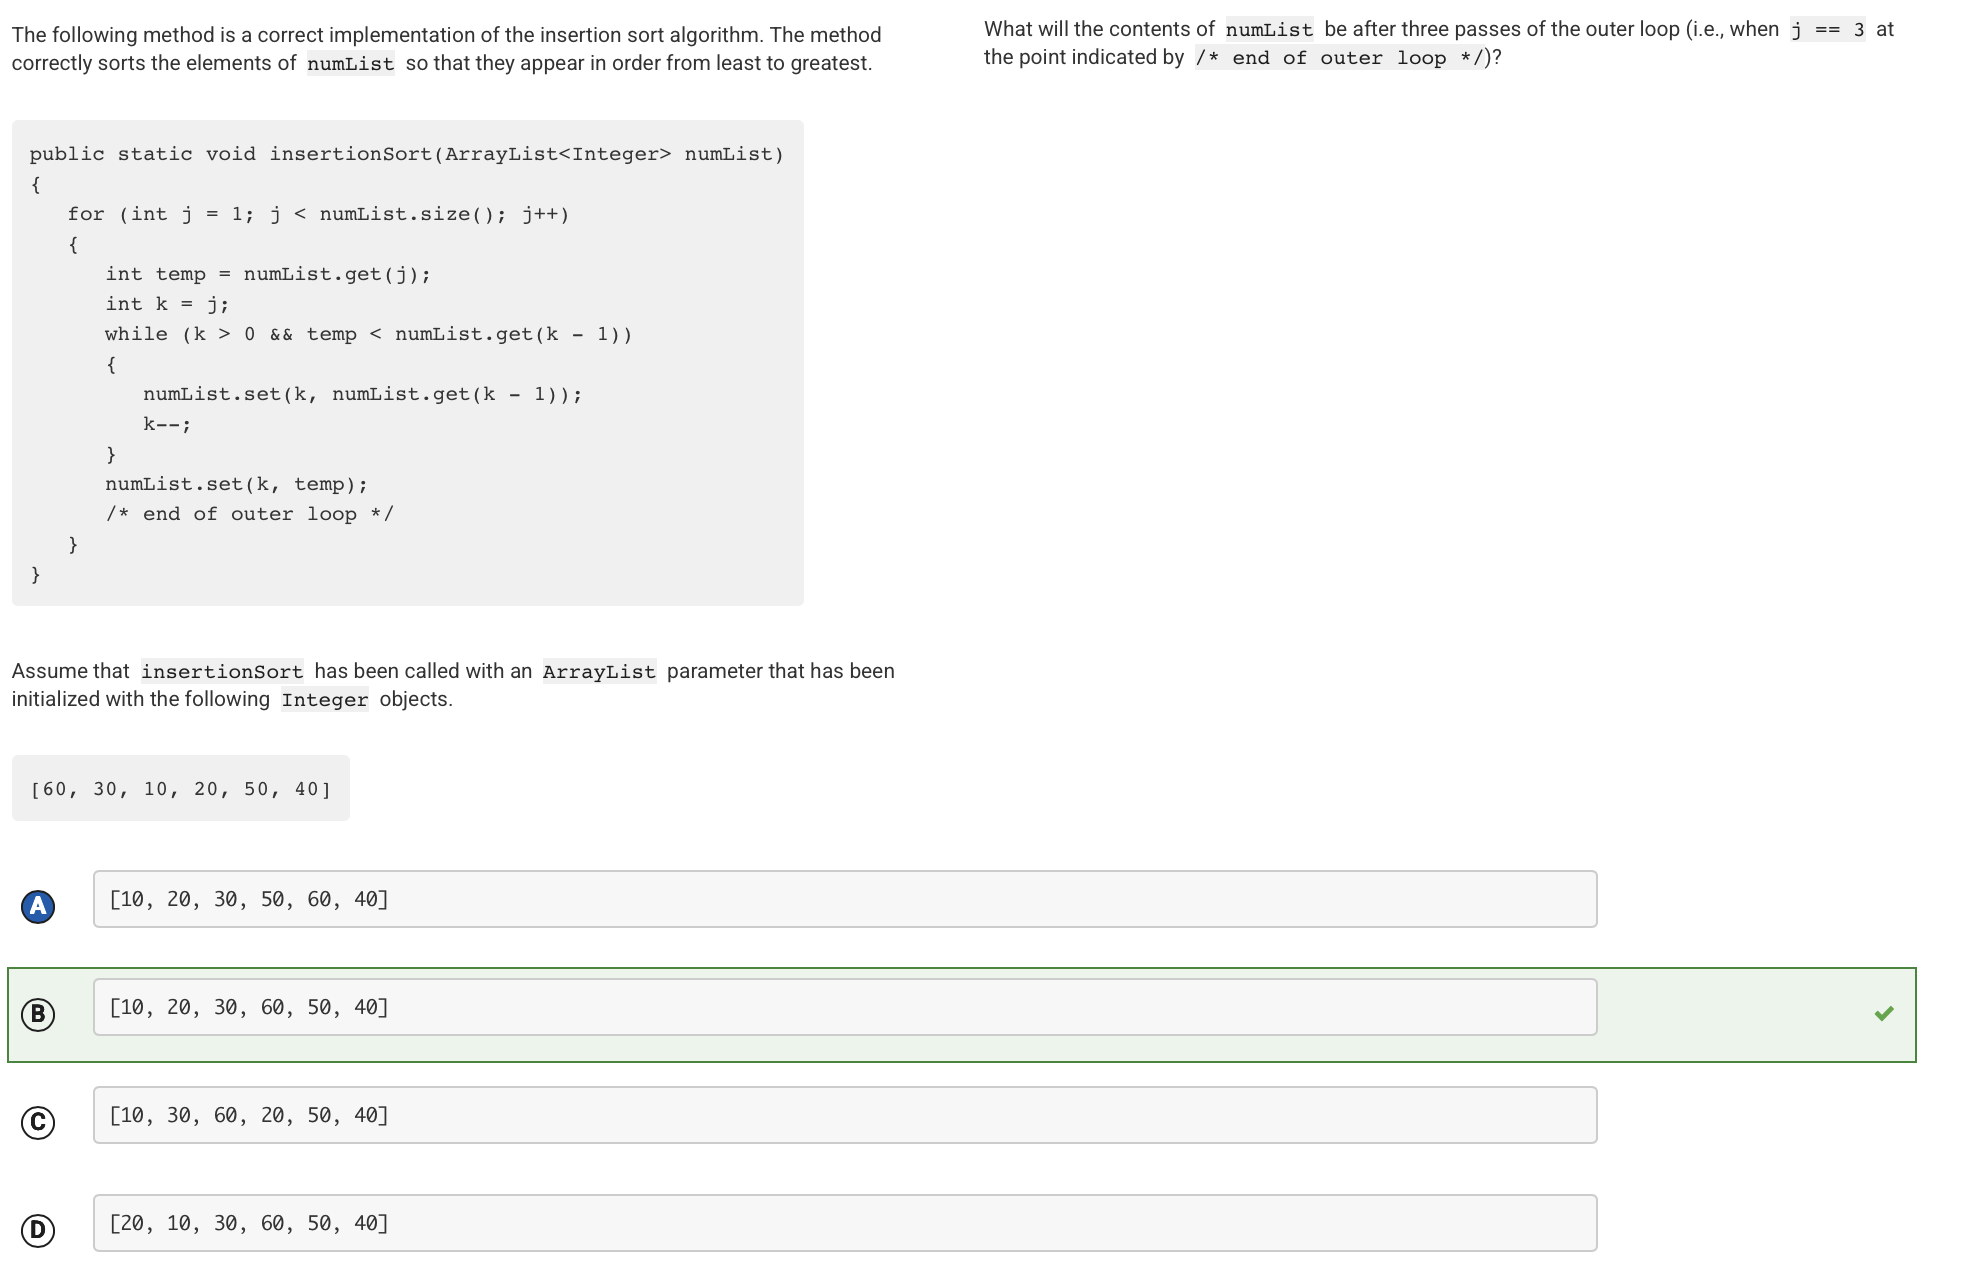Click the while loop line in the code block
The height and width of the screenshot is (1284, 1970).
click(368, 334)
